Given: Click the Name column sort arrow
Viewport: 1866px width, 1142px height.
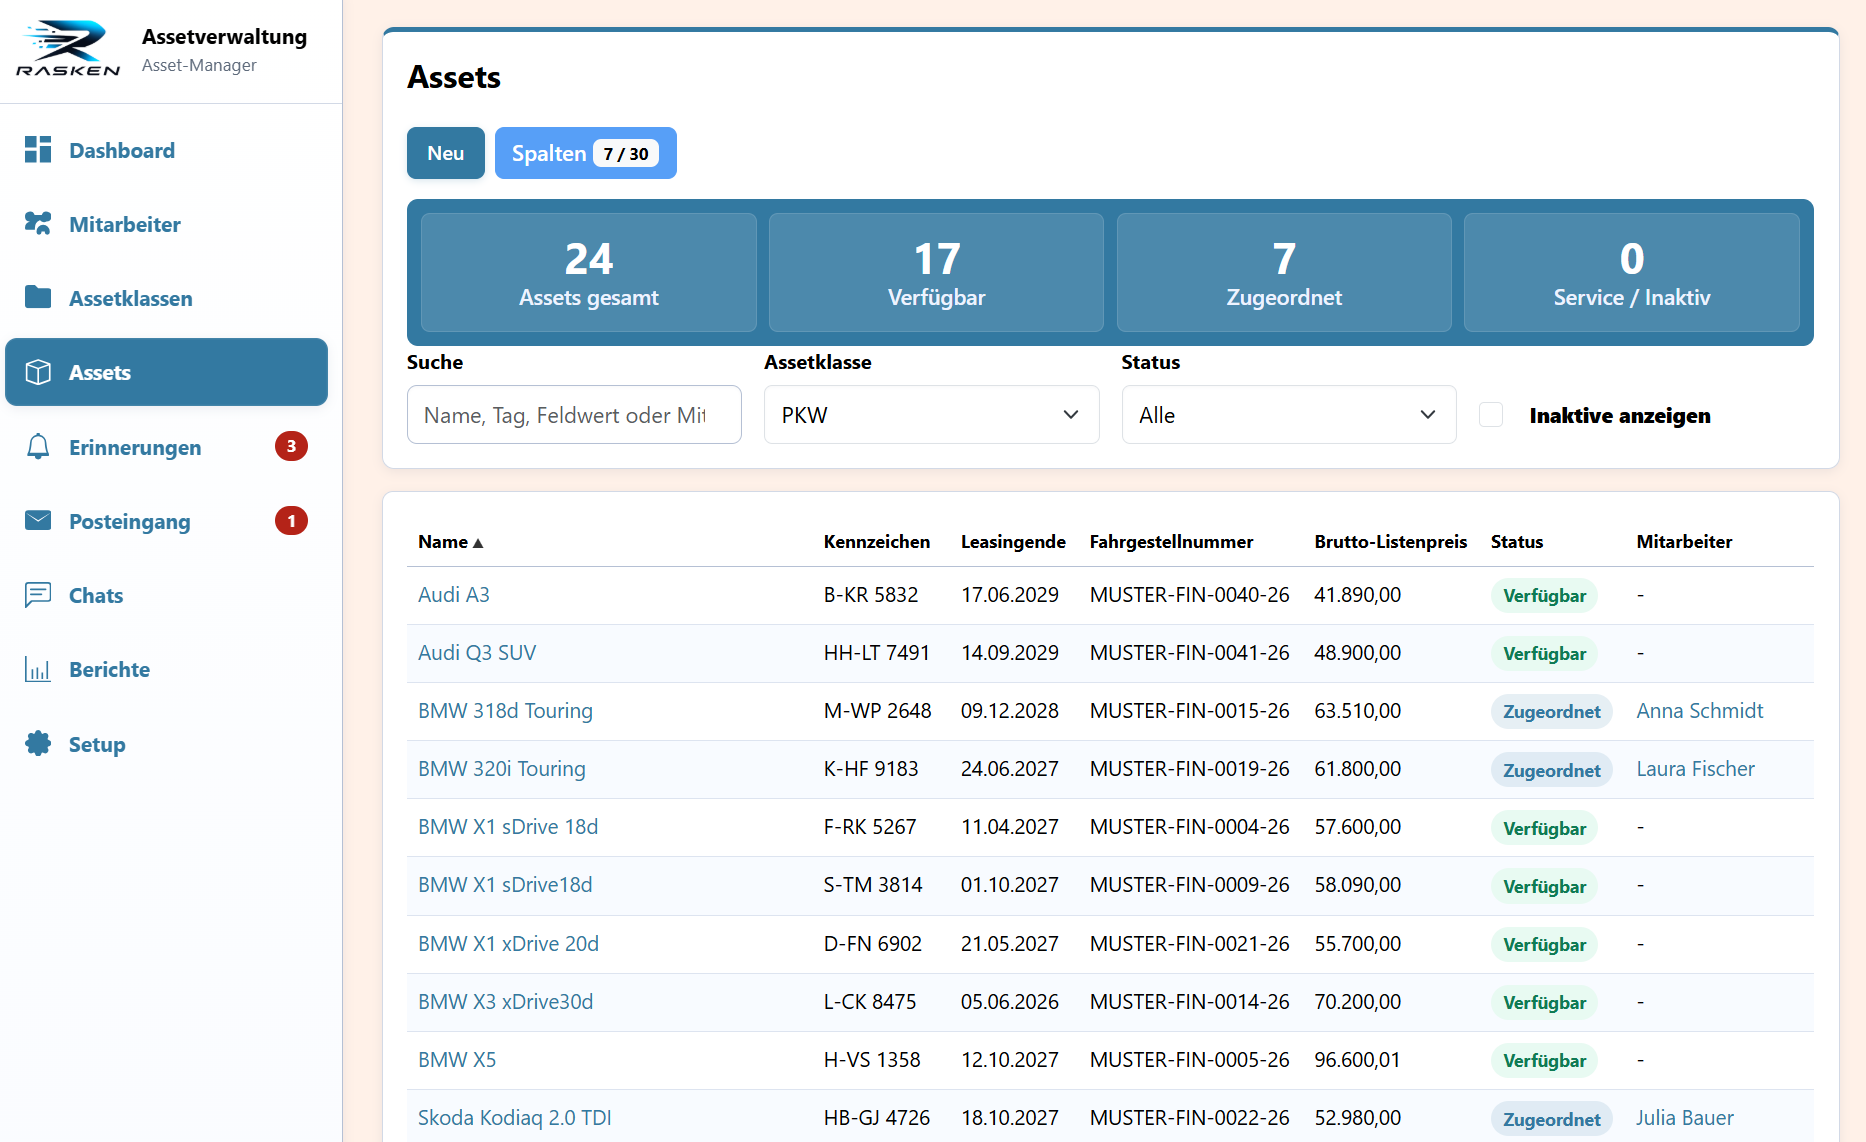Looking at the screenshot, I should tap(478, 543).
